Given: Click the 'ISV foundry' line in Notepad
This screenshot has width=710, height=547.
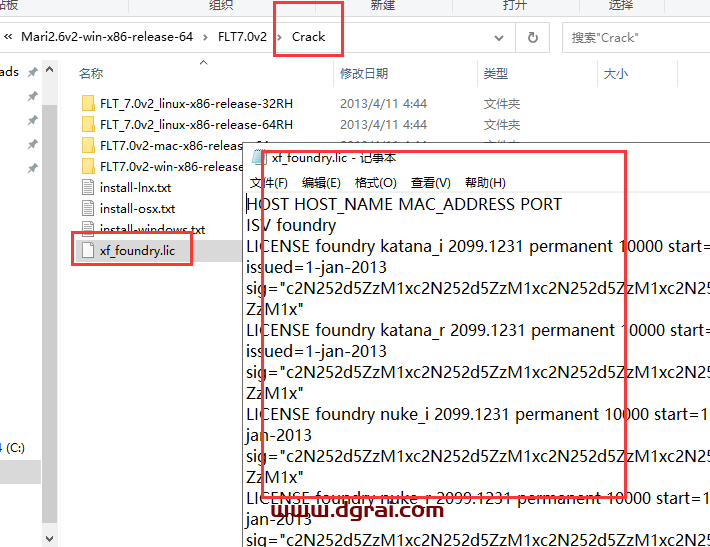Looking at the screenshot, I should click(291, 225).
